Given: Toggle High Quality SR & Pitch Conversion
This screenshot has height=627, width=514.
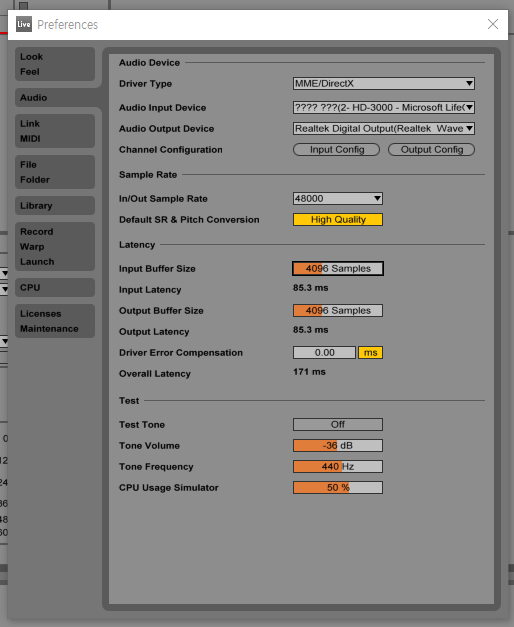Looking at the screenshot, I should [x=338, y=220].
